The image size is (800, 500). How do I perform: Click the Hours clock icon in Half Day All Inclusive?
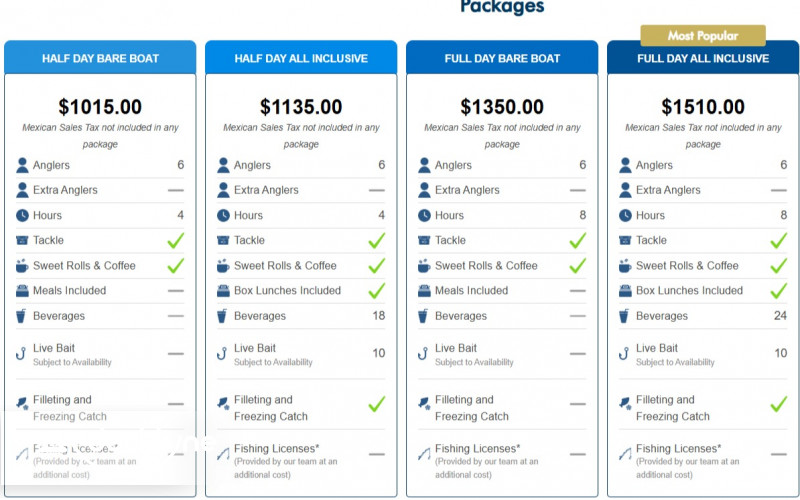point(224,215)
